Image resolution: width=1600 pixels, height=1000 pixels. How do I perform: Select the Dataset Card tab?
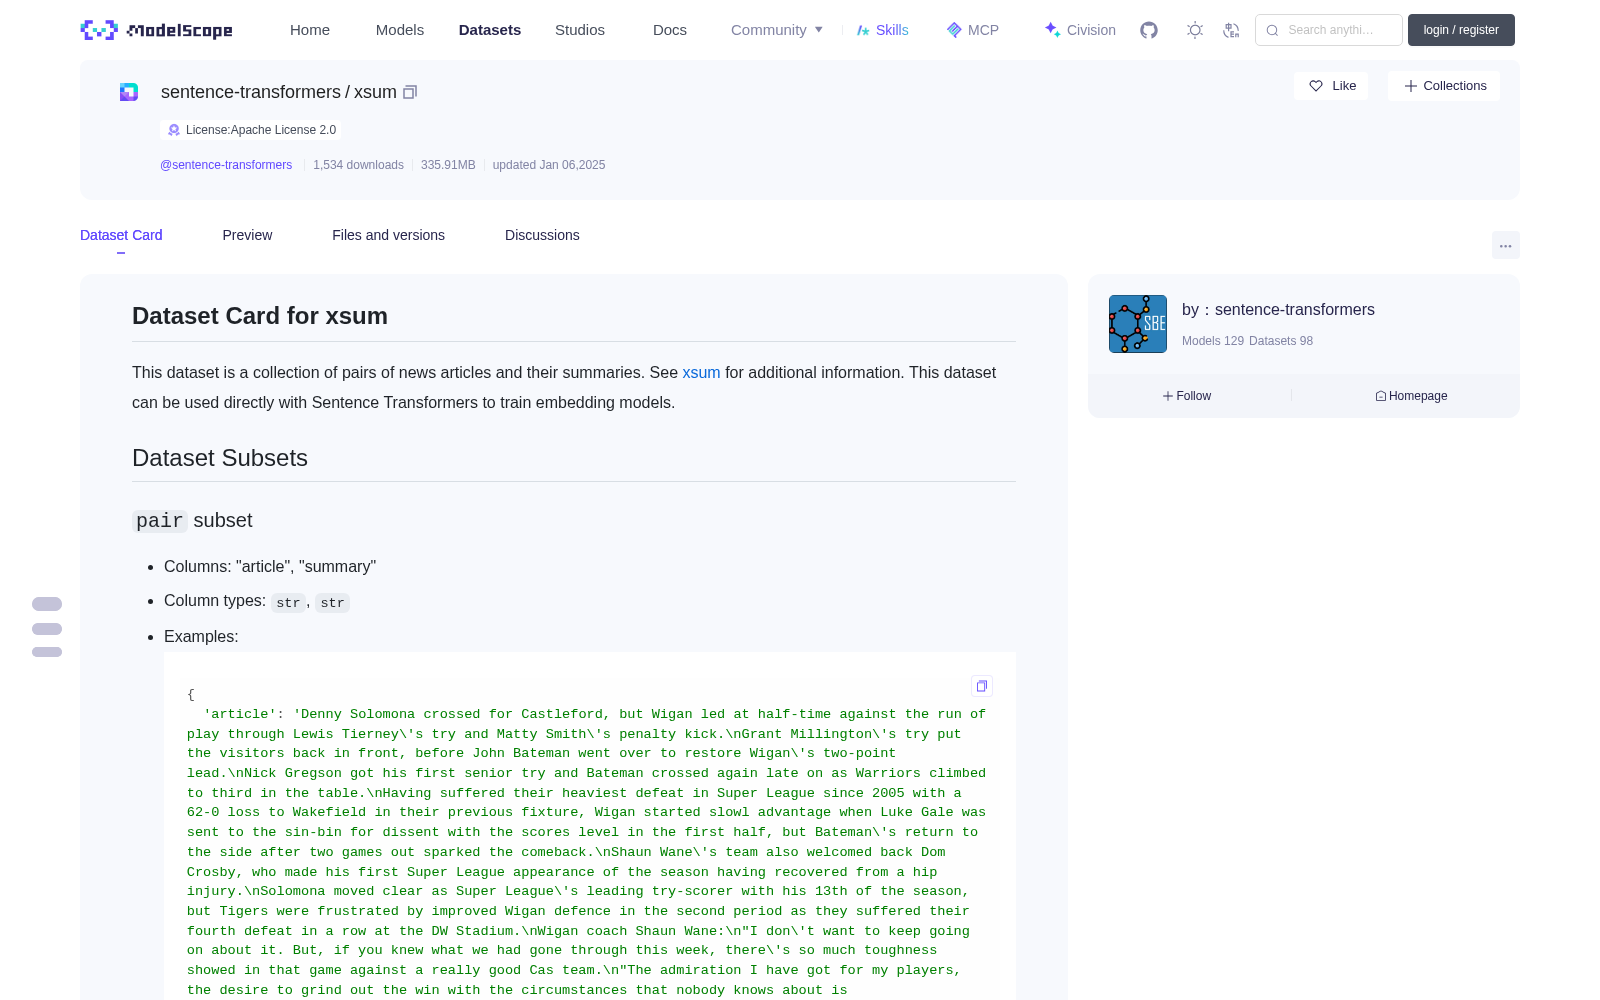(121, 235)
